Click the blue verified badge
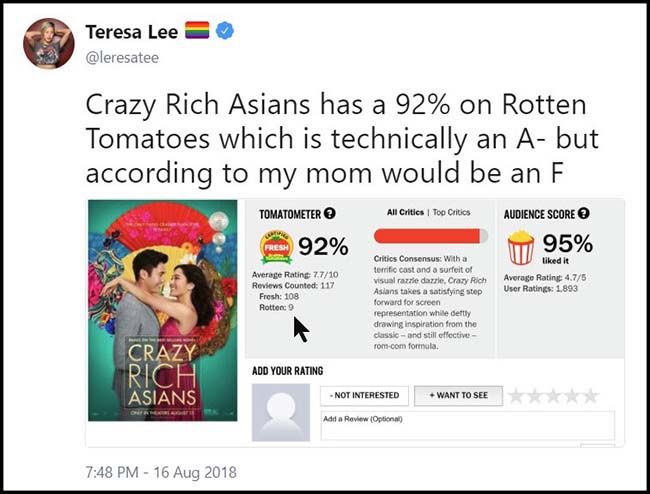The width and height of the screenshot is (650, 494). click(x=226, y=32)
